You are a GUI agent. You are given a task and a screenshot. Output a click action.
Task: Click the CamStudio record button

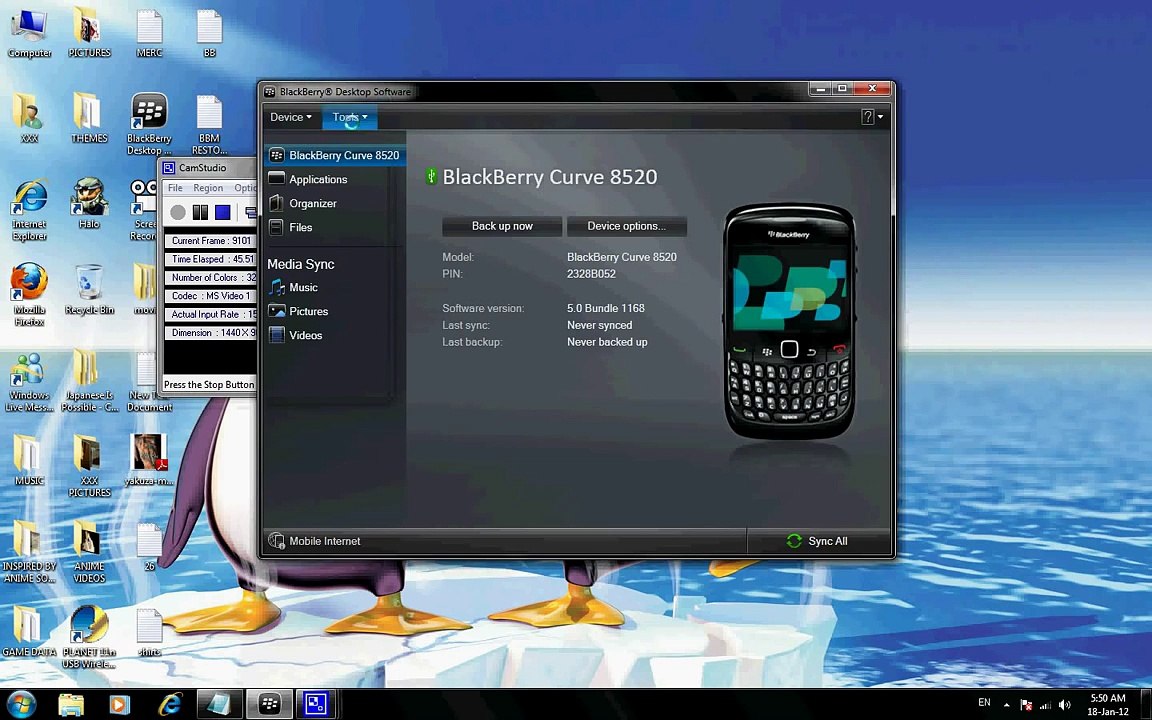pyautogui.click(x=178, y=212)
